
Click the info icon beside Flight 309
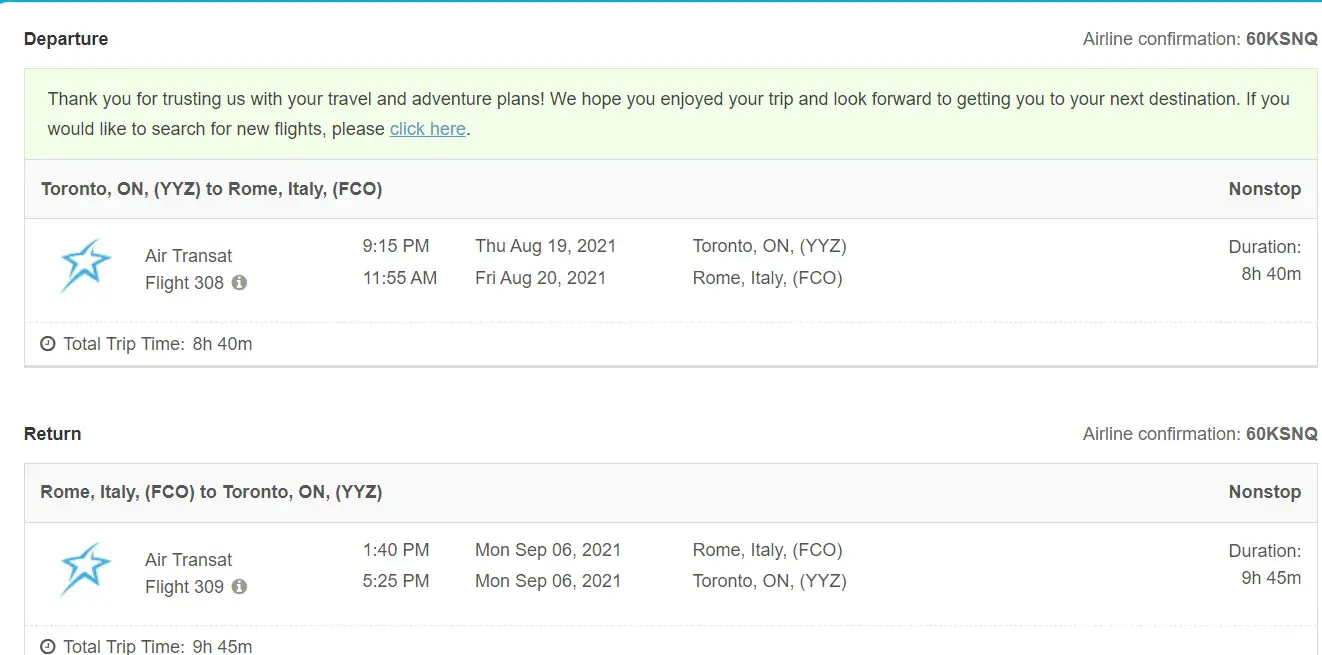pos(239,587)
